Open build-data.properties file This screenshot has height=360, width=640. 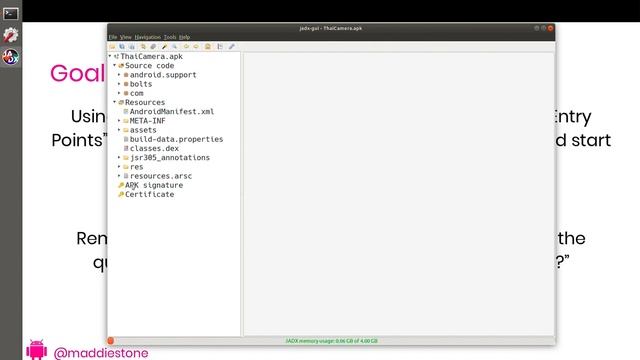coord(176,139)
